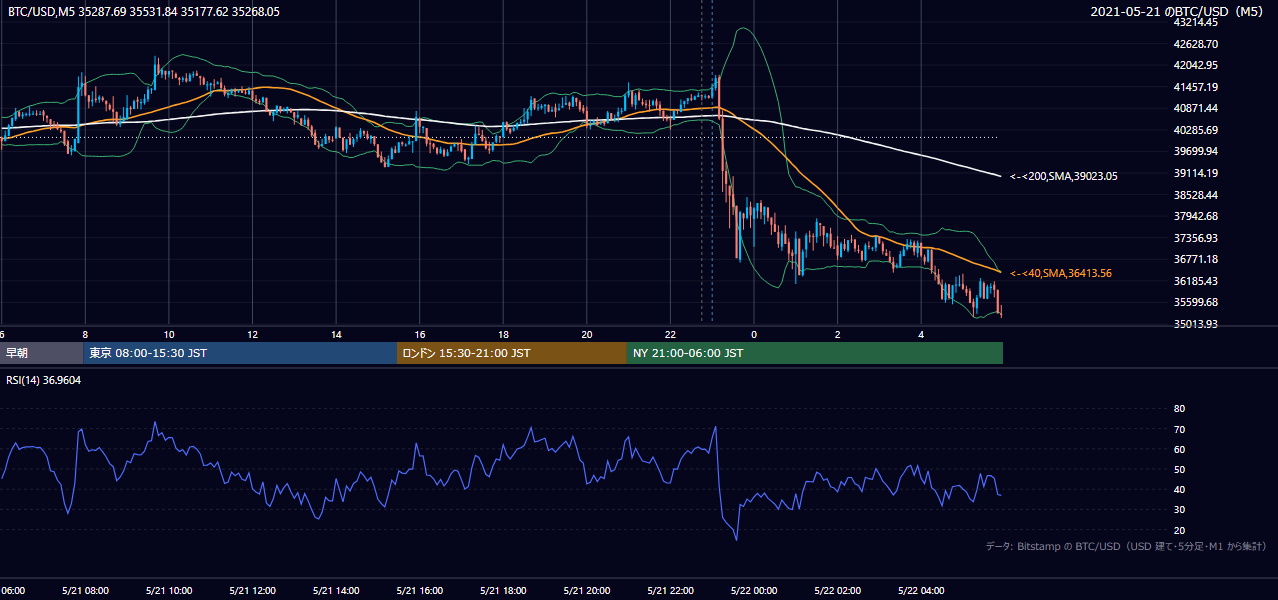Click the hour label 4 above session bars
Viewport: 1278px width, 600px height.
coord(921,335)
